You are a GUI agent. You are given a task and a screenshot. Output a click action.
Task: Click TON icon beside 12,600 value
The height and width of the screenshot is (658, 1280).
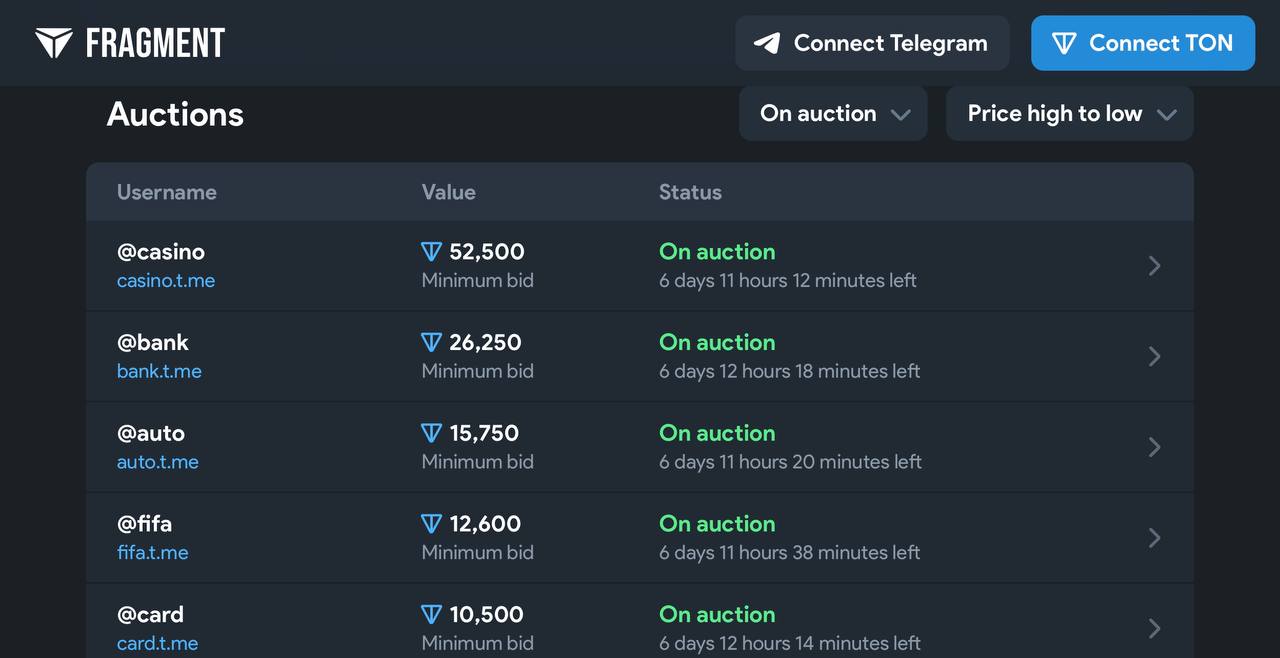pyautogui.click(x=431, y=524)
